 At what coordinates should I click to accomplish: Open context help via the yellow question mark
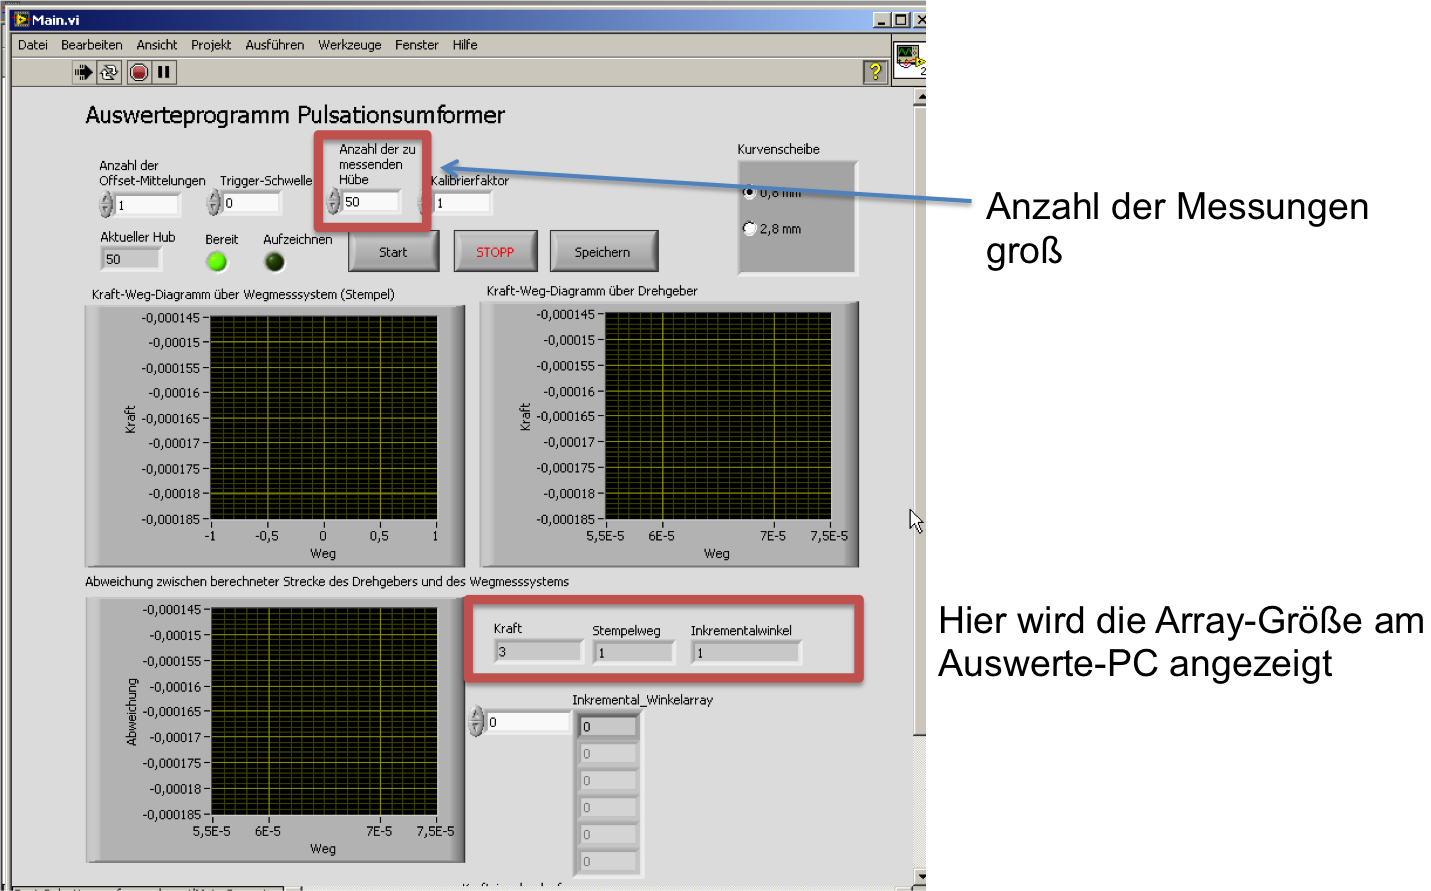(x=875, y=71)
